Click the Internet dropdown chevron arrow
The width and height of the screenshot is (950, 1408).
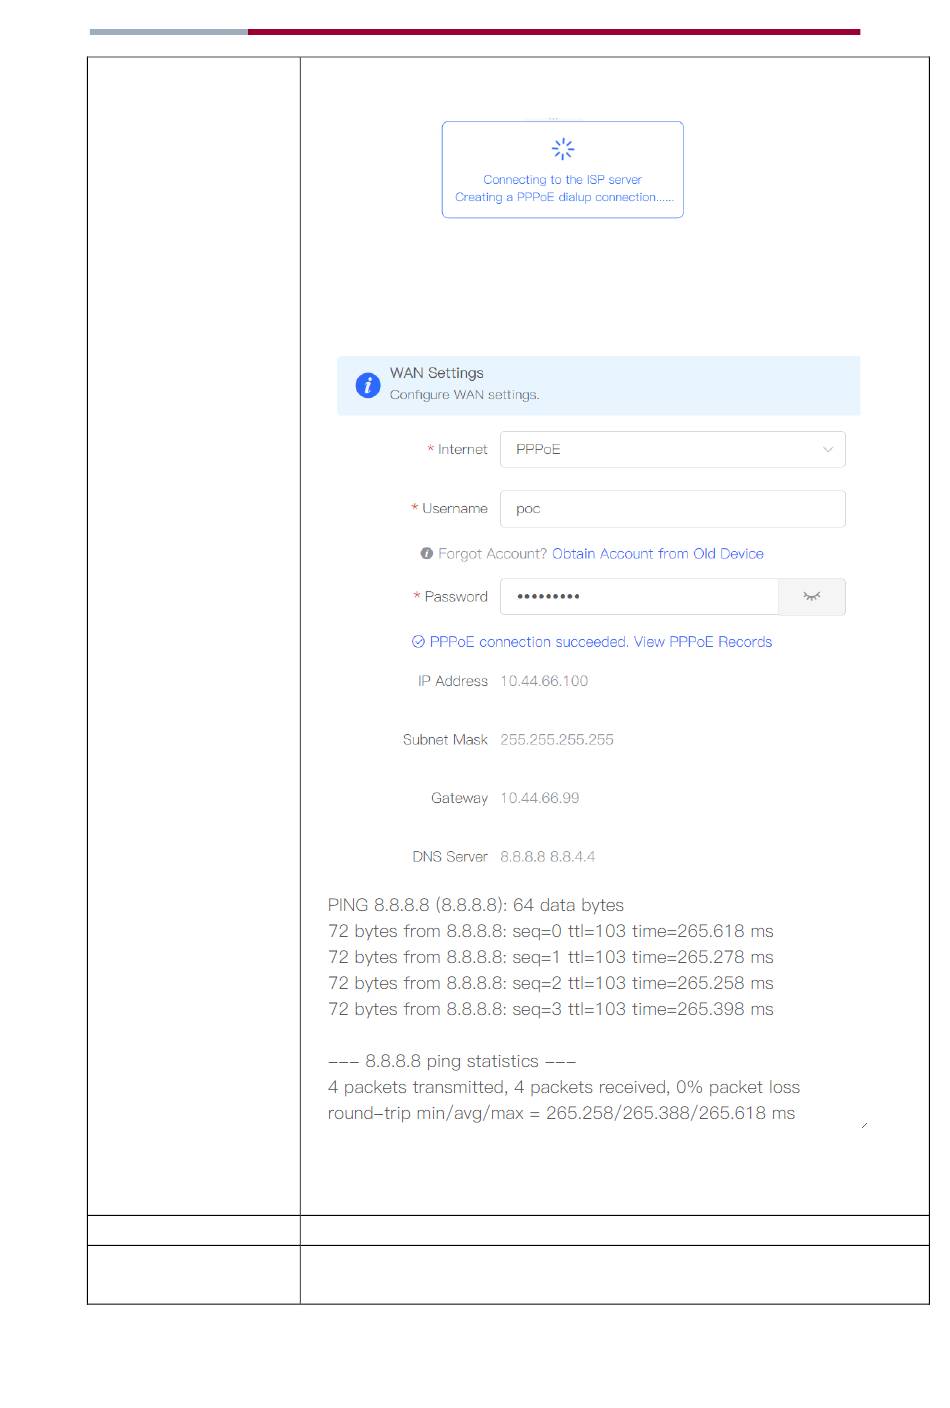(827, 450)
